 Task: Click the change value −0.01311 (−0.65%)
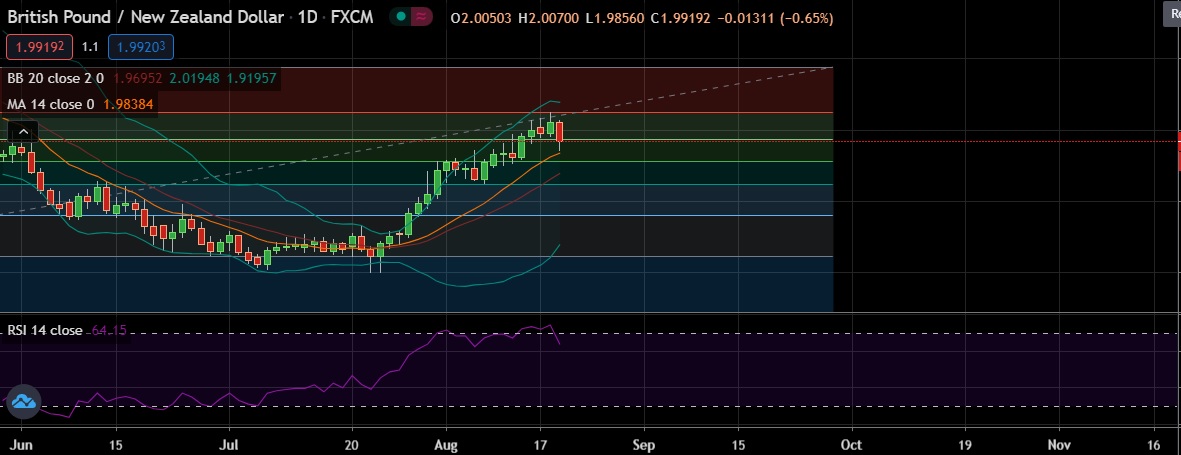pyautogui.click(x=774, y=17)
